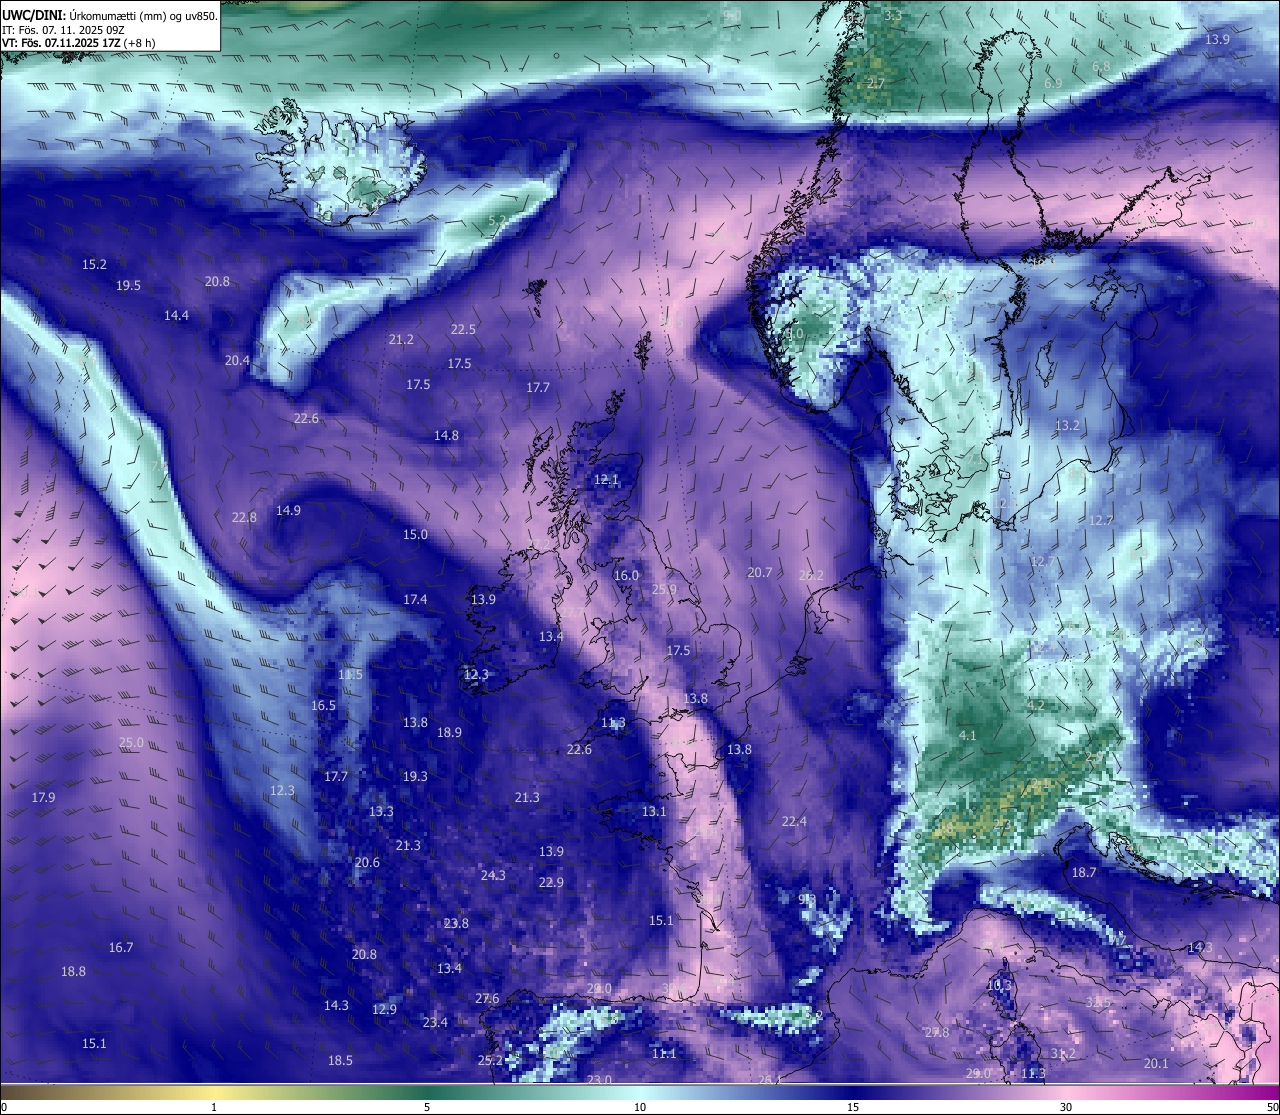Click the 20.6 value label
Screen dimensions: 1280x1115
367,863
